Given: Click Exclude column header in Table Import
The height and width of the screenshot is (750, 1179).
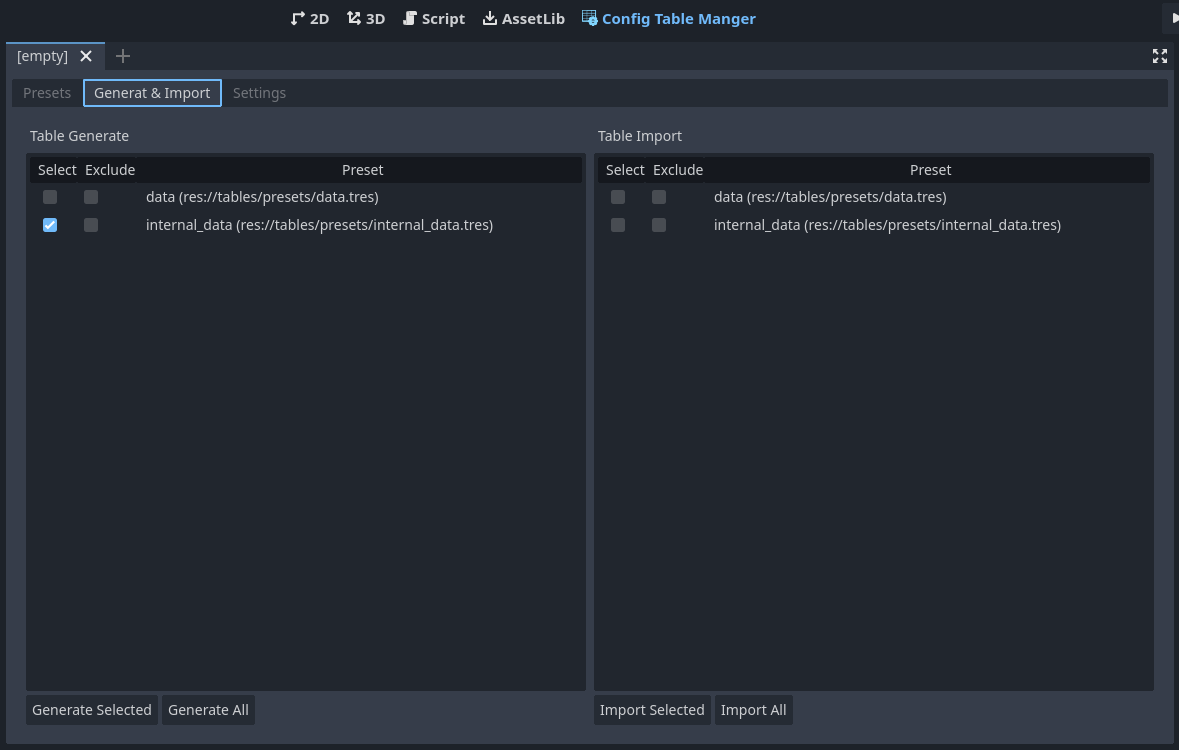Looking at the screenshot, I should tap(677, 170).
